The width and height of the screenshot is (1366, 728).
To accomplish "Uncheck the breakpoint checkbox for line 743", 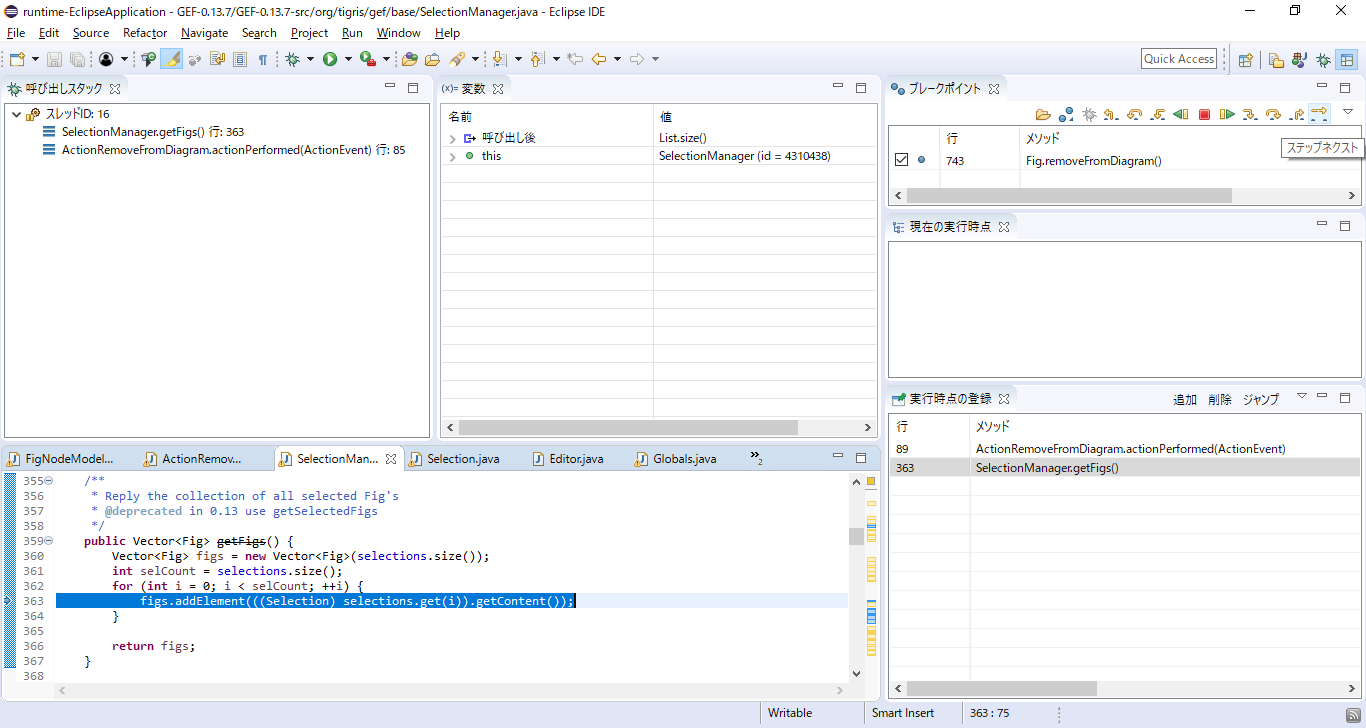I will pos(901,160).
